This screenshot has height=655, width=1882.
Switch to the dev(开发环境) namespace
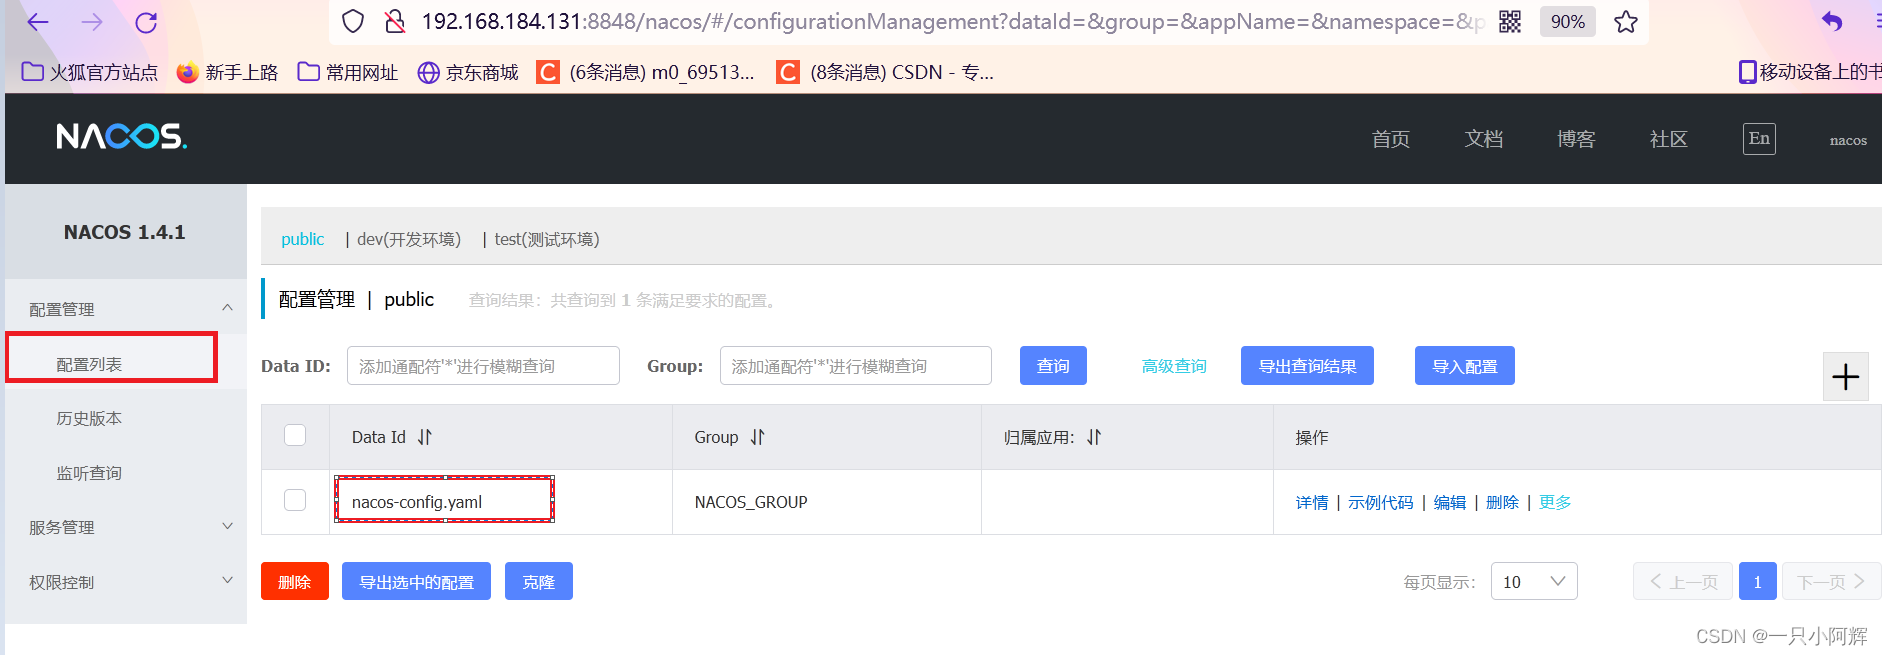point(409,239)
